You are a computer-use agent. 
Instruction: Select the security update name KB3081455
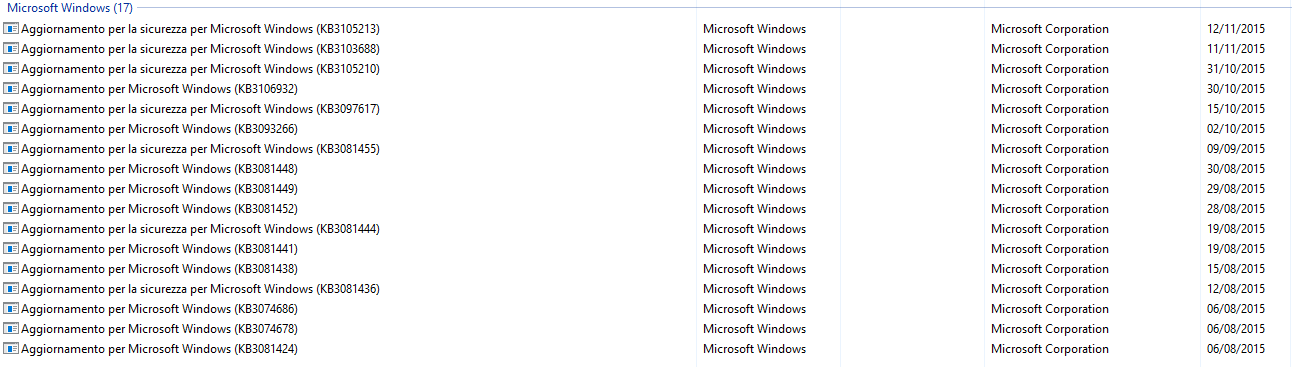point(200,149)
